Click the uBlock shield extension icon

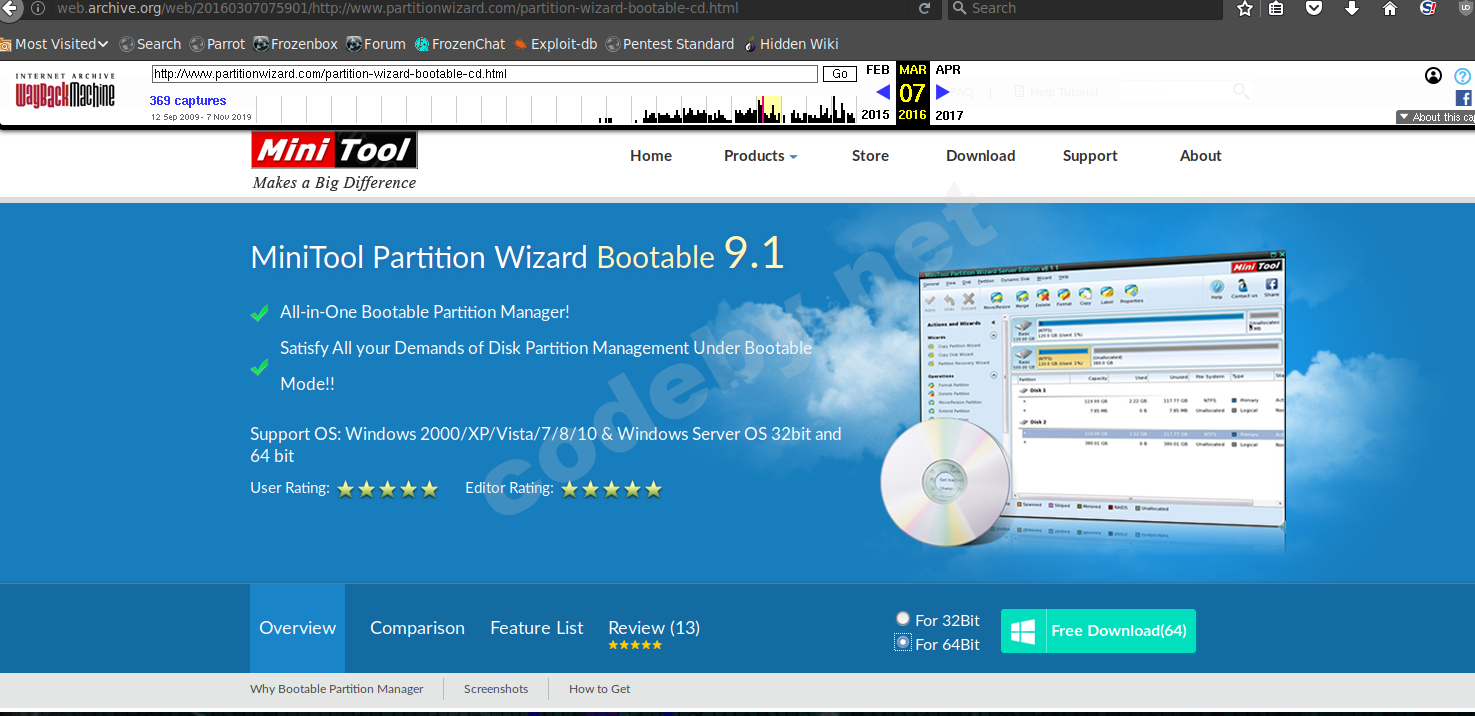click(1466, 9)
